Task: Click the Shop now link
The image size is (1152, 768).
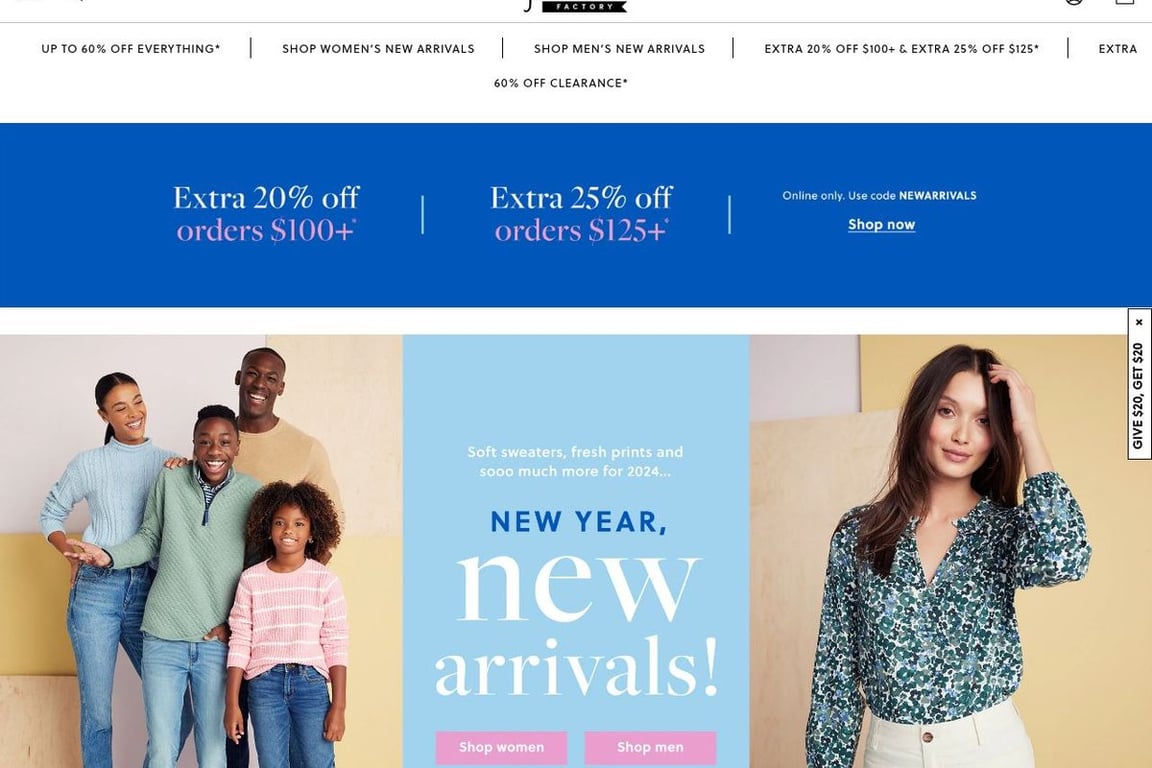Action: coord(881,224)
